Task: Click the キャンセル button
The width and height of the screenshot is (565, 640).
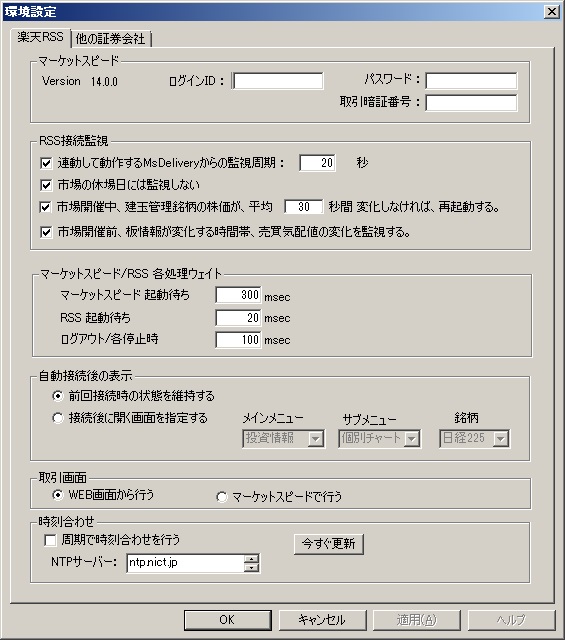Action: click(x=323, y=620)
